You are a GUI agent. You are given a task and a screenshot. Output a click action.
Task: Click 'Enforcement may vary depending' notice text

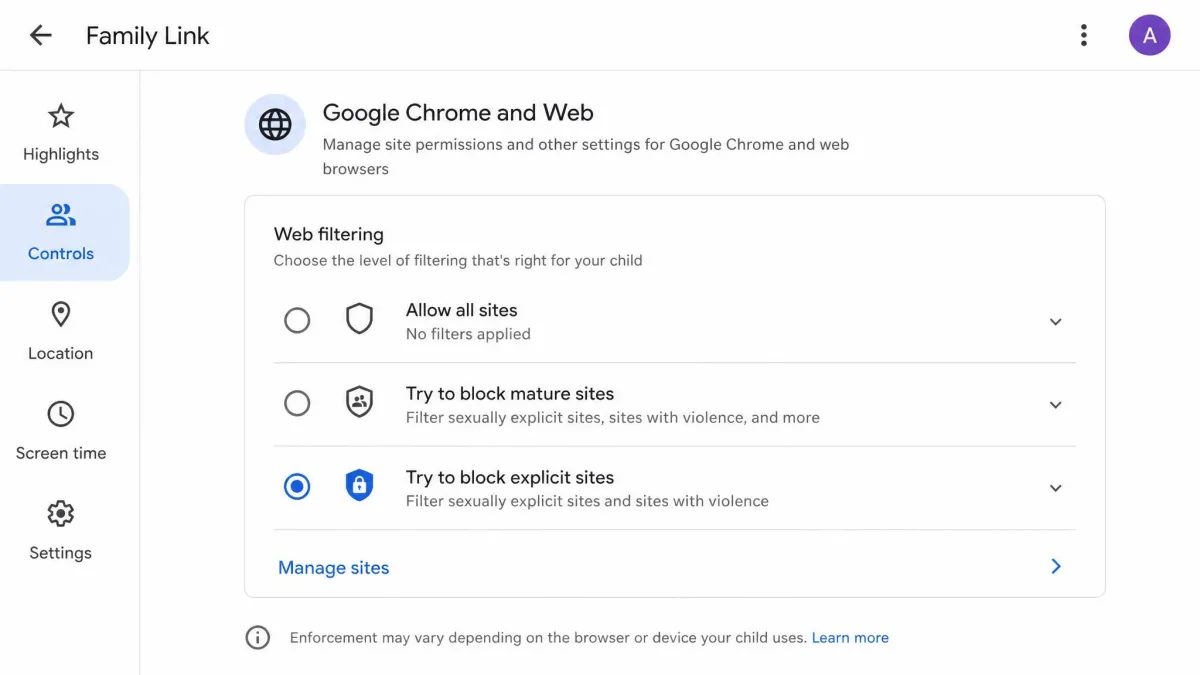coord(548,637)
